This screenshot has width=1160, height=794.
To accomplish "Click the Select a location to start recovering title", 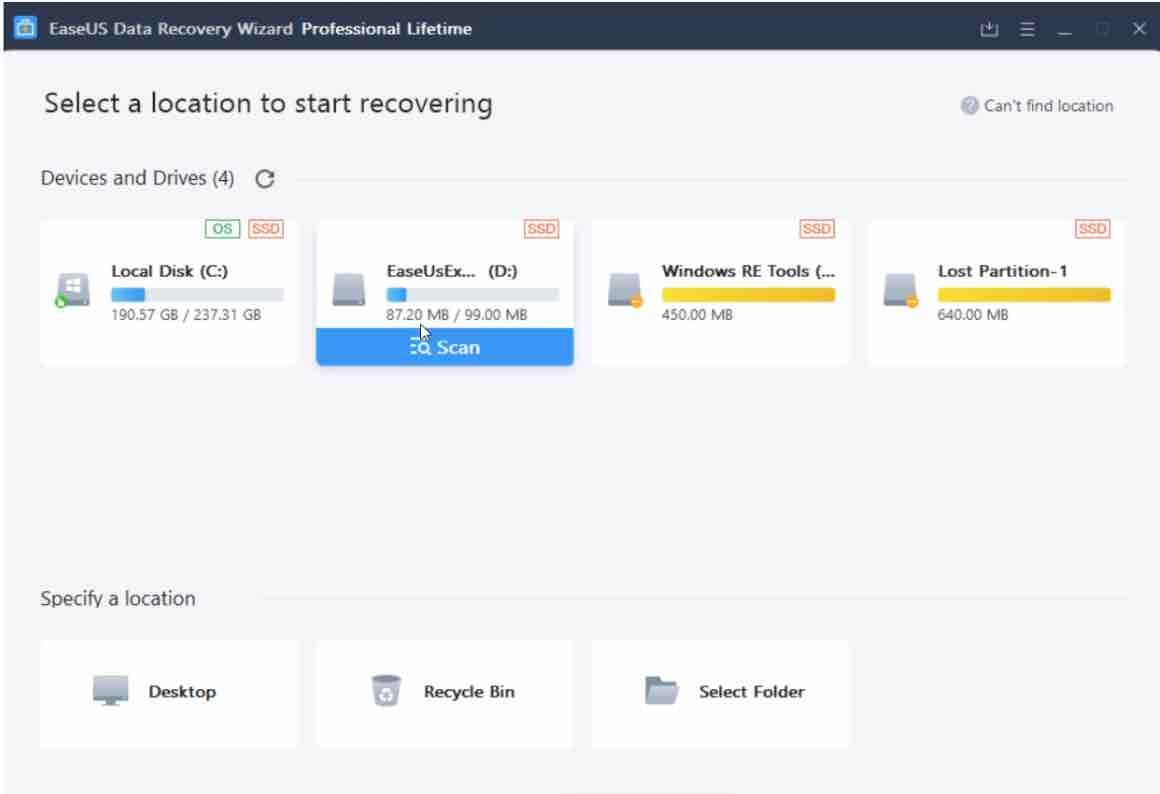I will (268, 104).
